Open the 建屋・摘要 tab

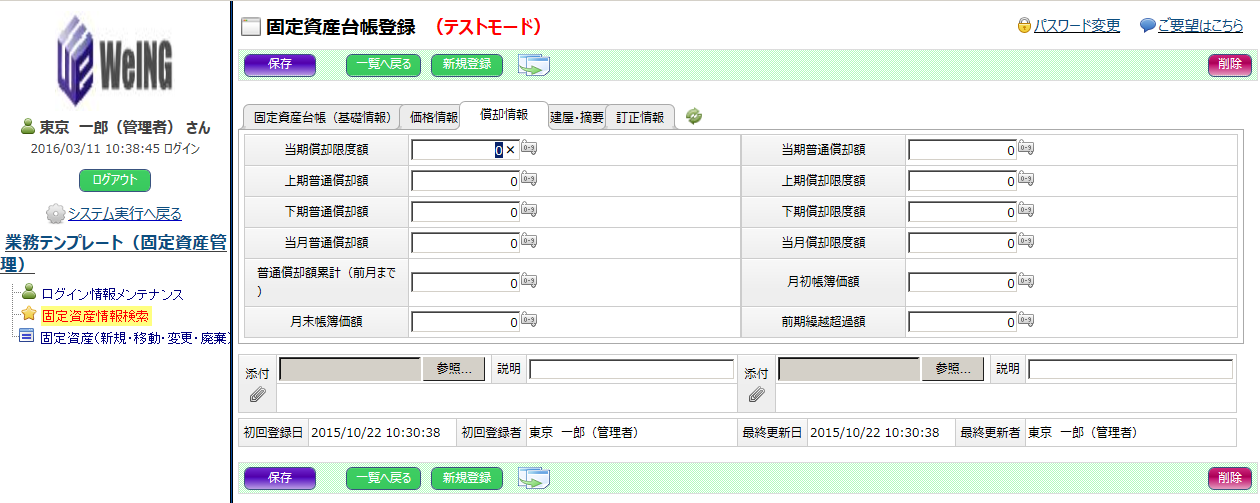click(x=577, y=117)
